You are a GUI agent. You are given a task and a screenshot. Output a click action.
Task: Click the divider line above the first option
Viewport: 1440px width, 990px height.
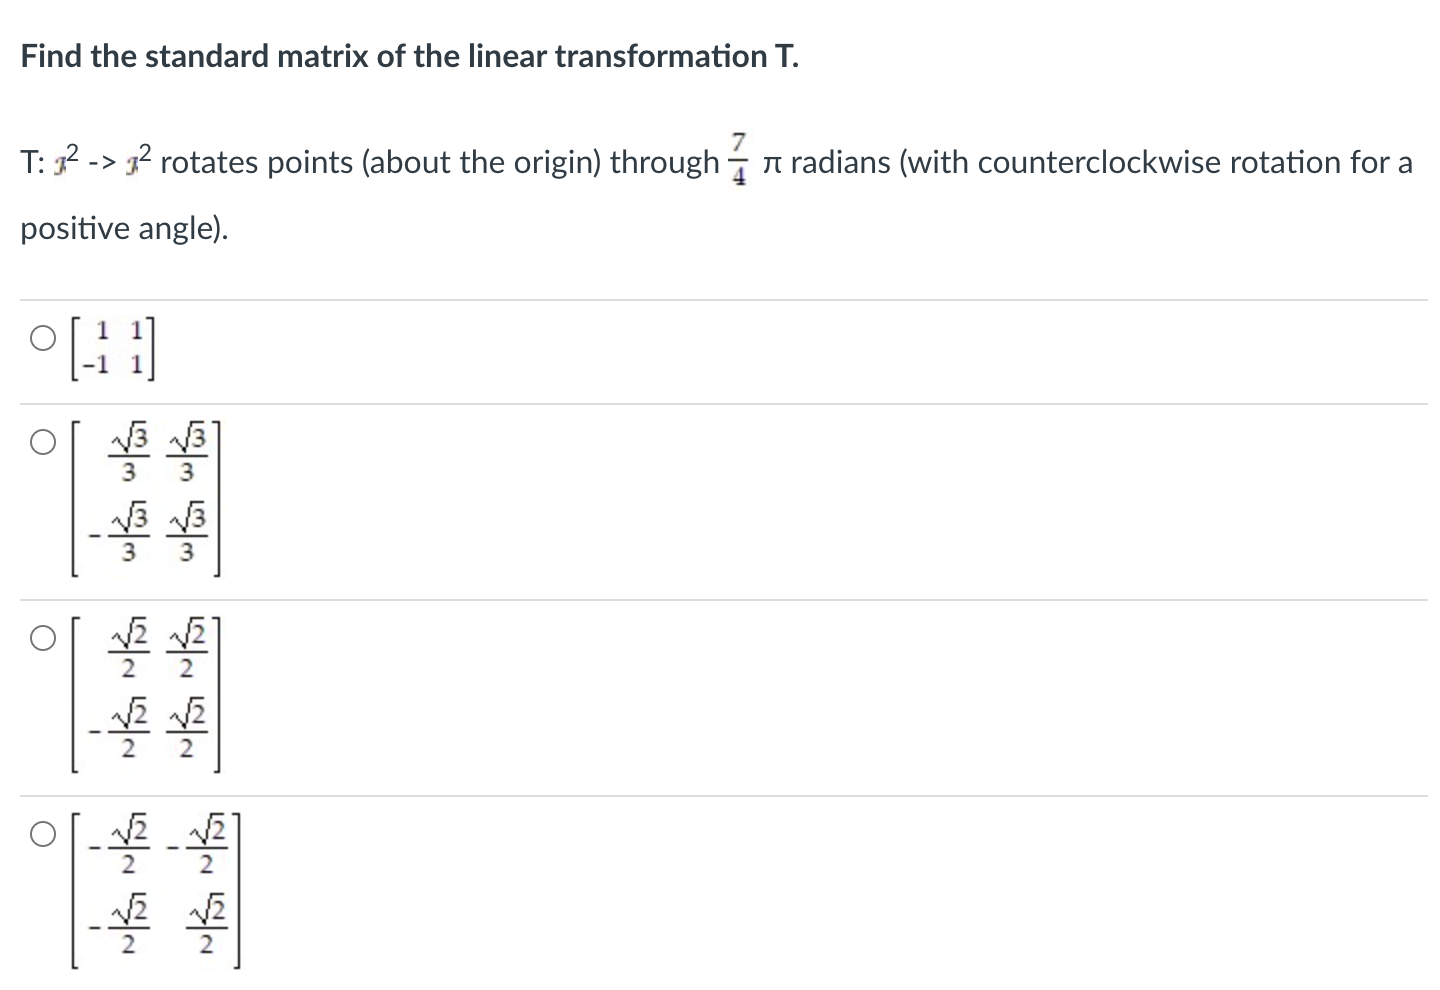pyautogui.click(x=719, y=299)
